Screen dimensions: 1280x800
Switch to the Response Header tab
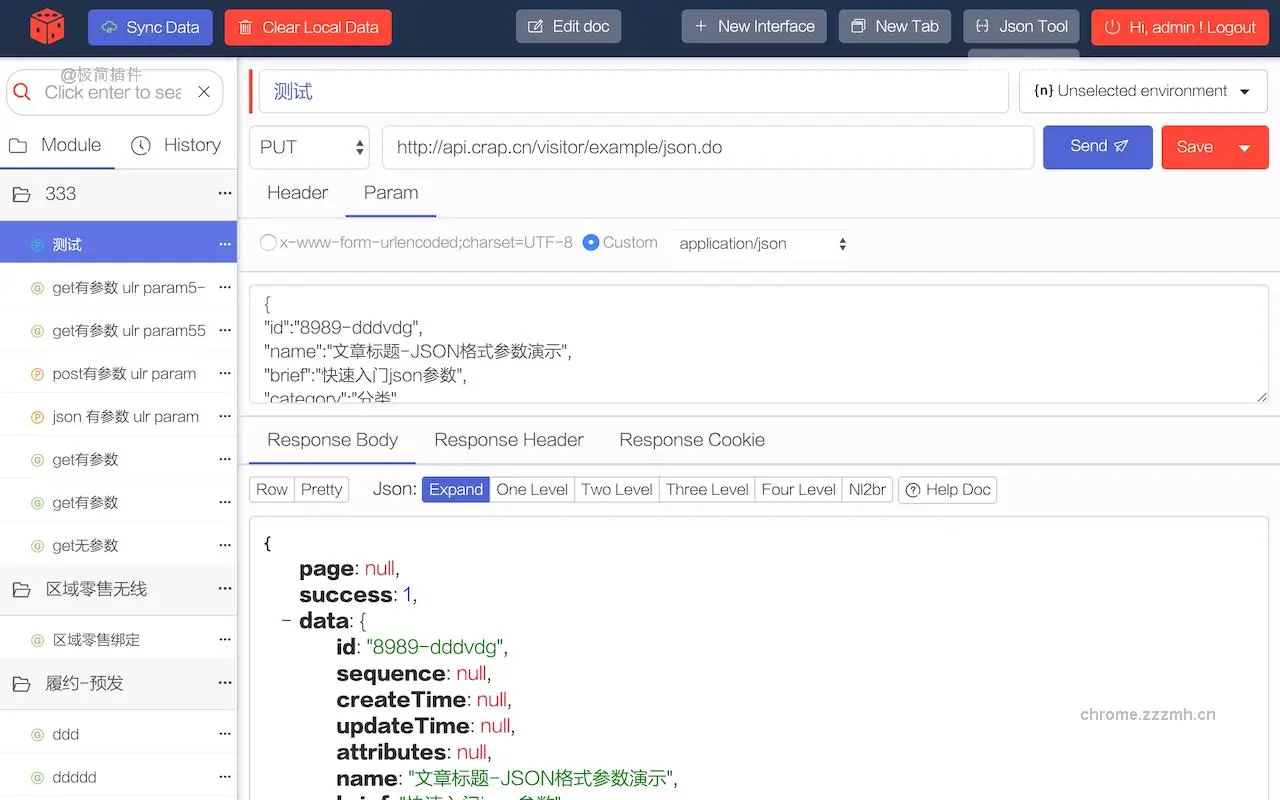tap(508, 440)
